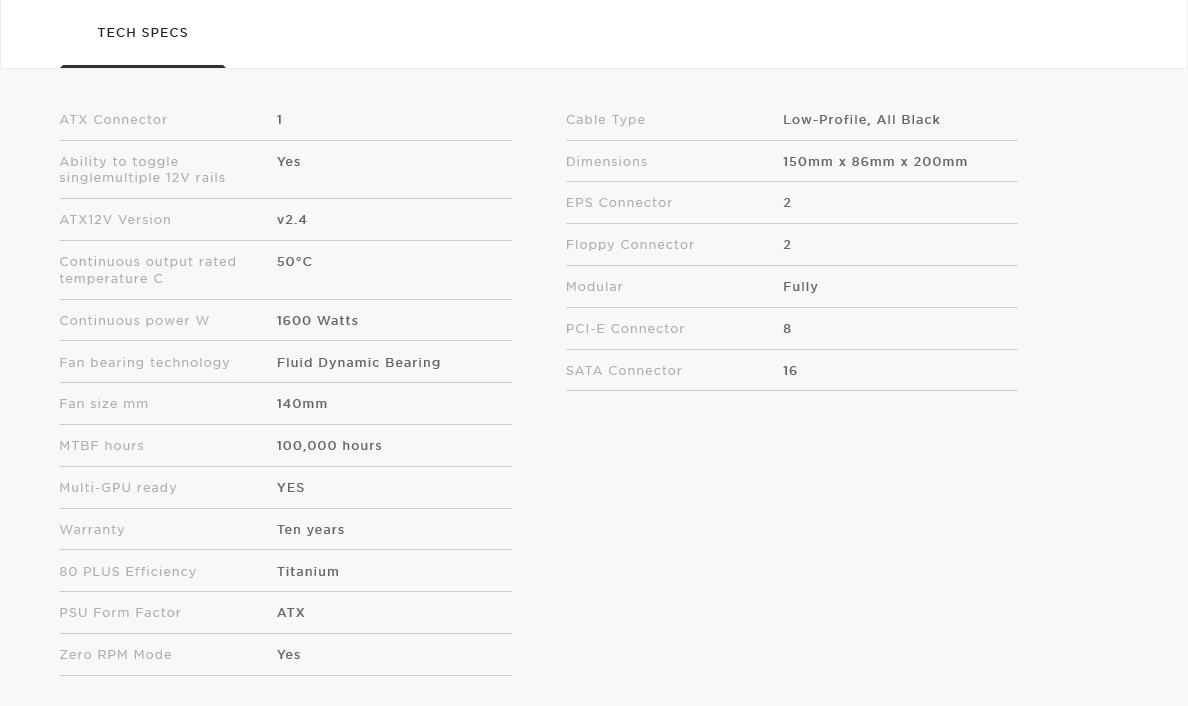1188x706 pixels.
Task: Select the PSU Form Factor label
Action: tap(120, 613)
